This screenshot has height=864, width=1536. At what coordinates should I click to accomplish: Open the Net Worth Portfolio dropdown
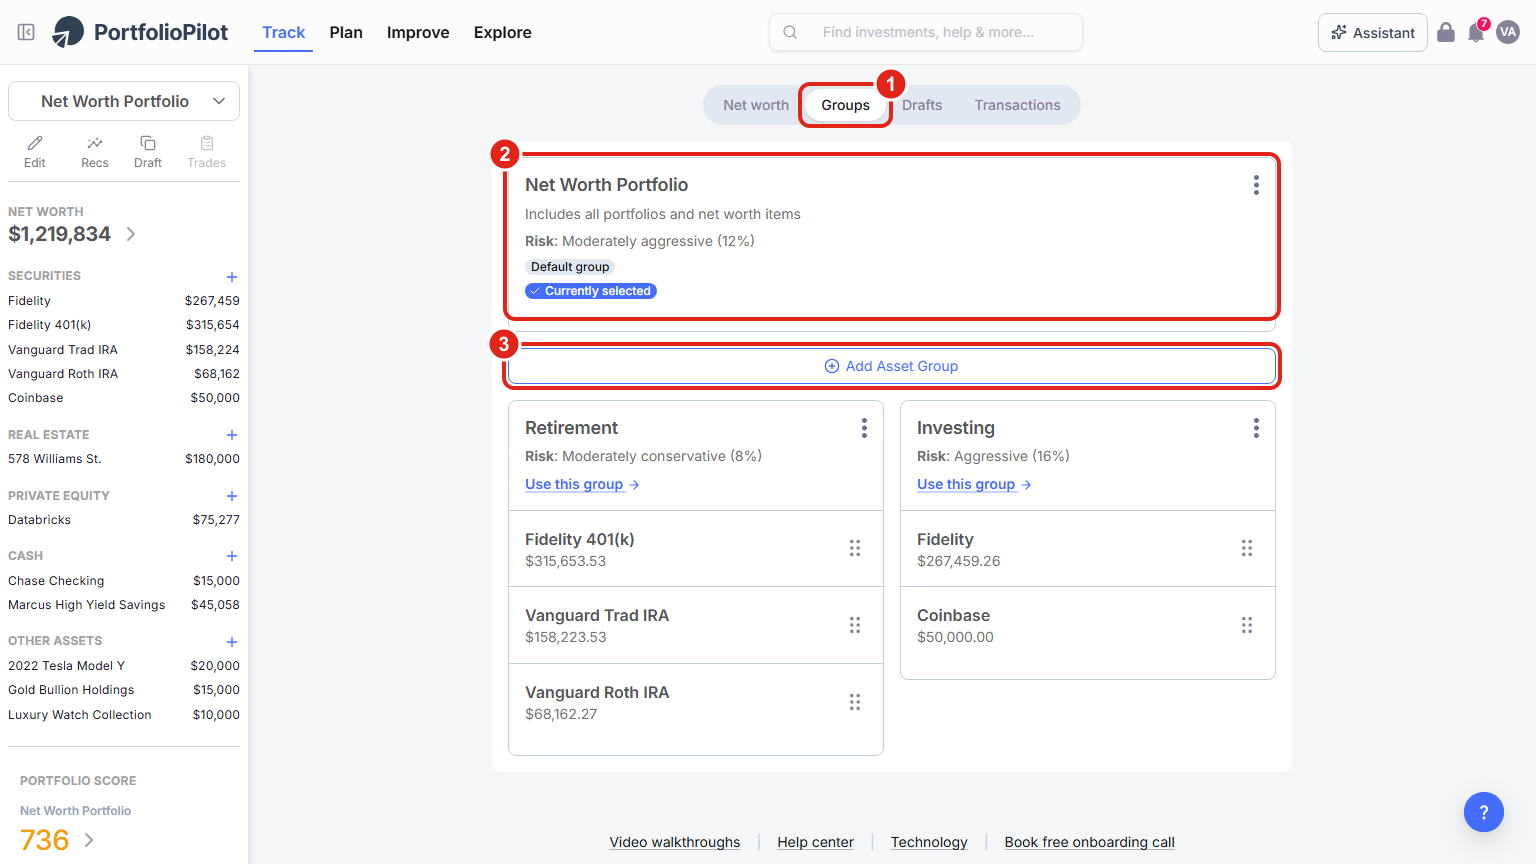pyautogui.click(x=124, y=101)
